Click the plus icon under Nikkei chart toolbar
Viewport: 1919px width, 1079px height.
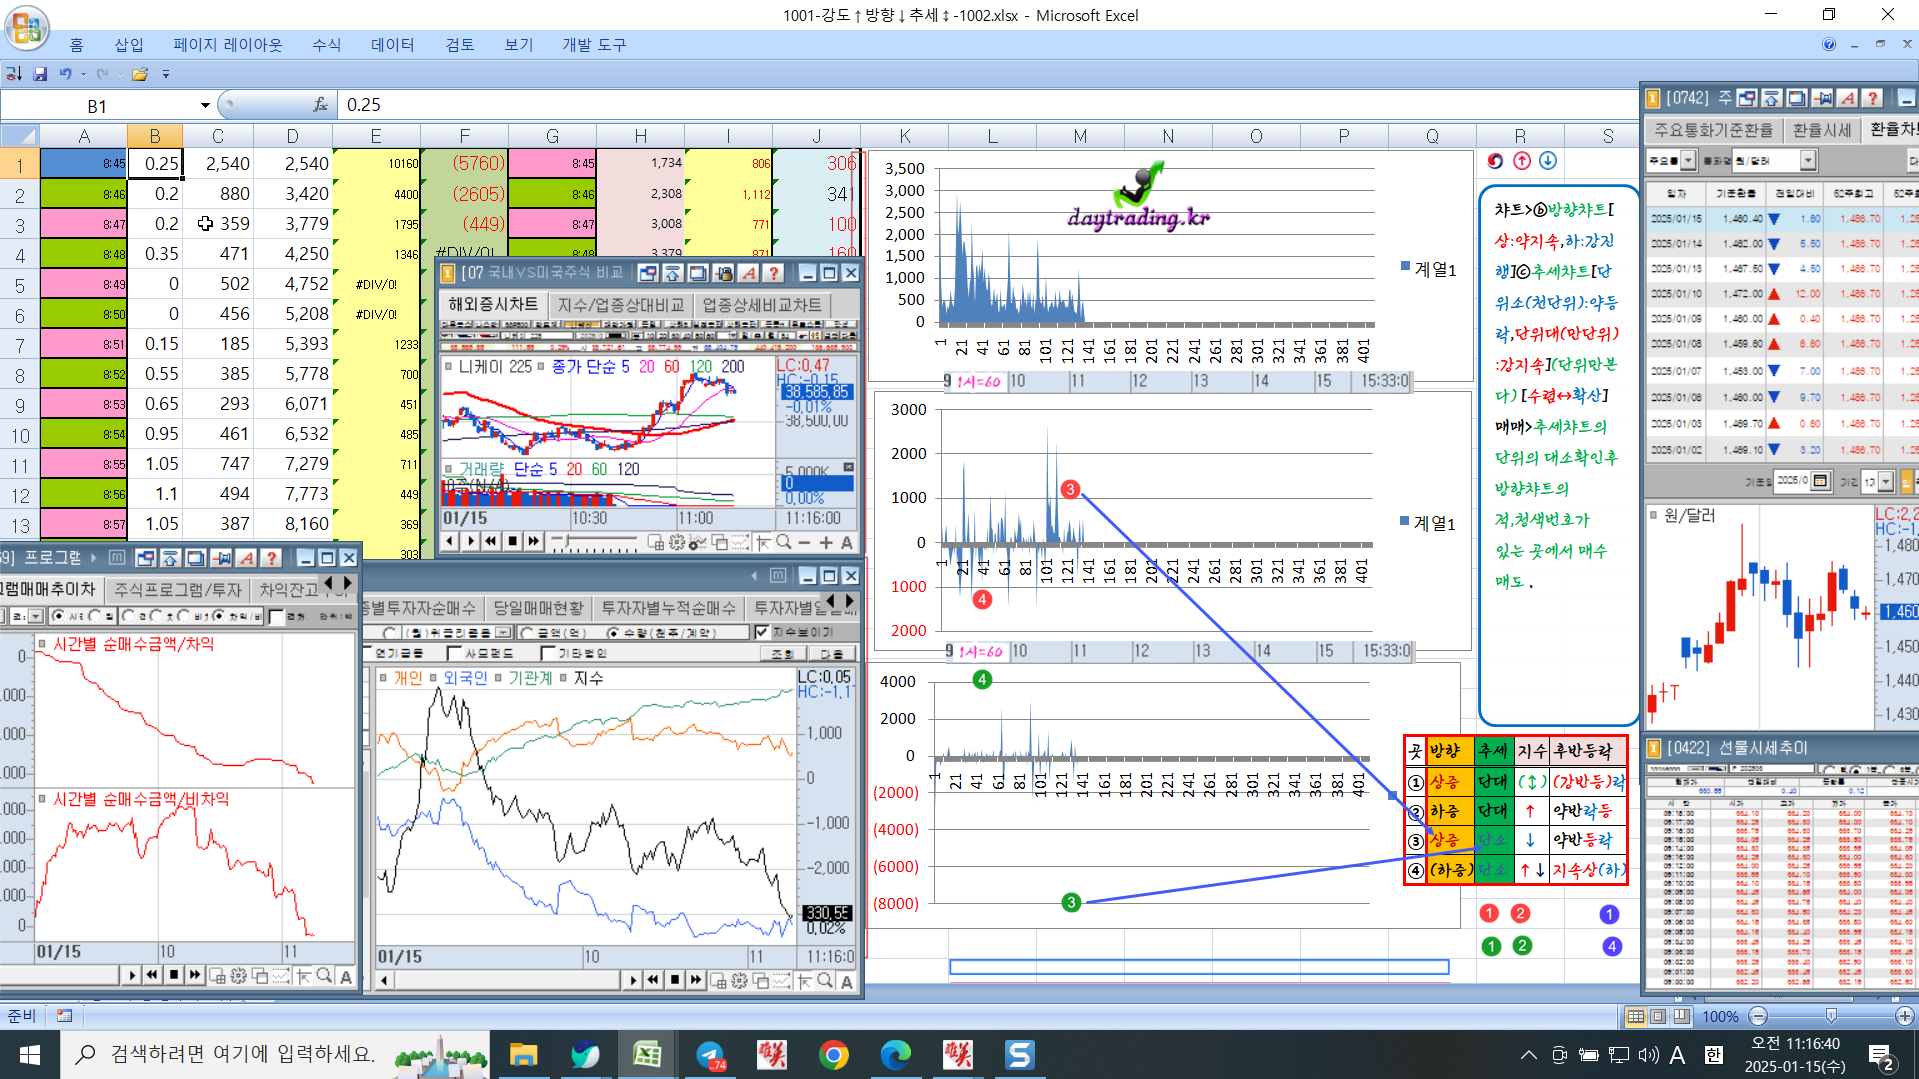pyautogui.click(x=826, y=542)
